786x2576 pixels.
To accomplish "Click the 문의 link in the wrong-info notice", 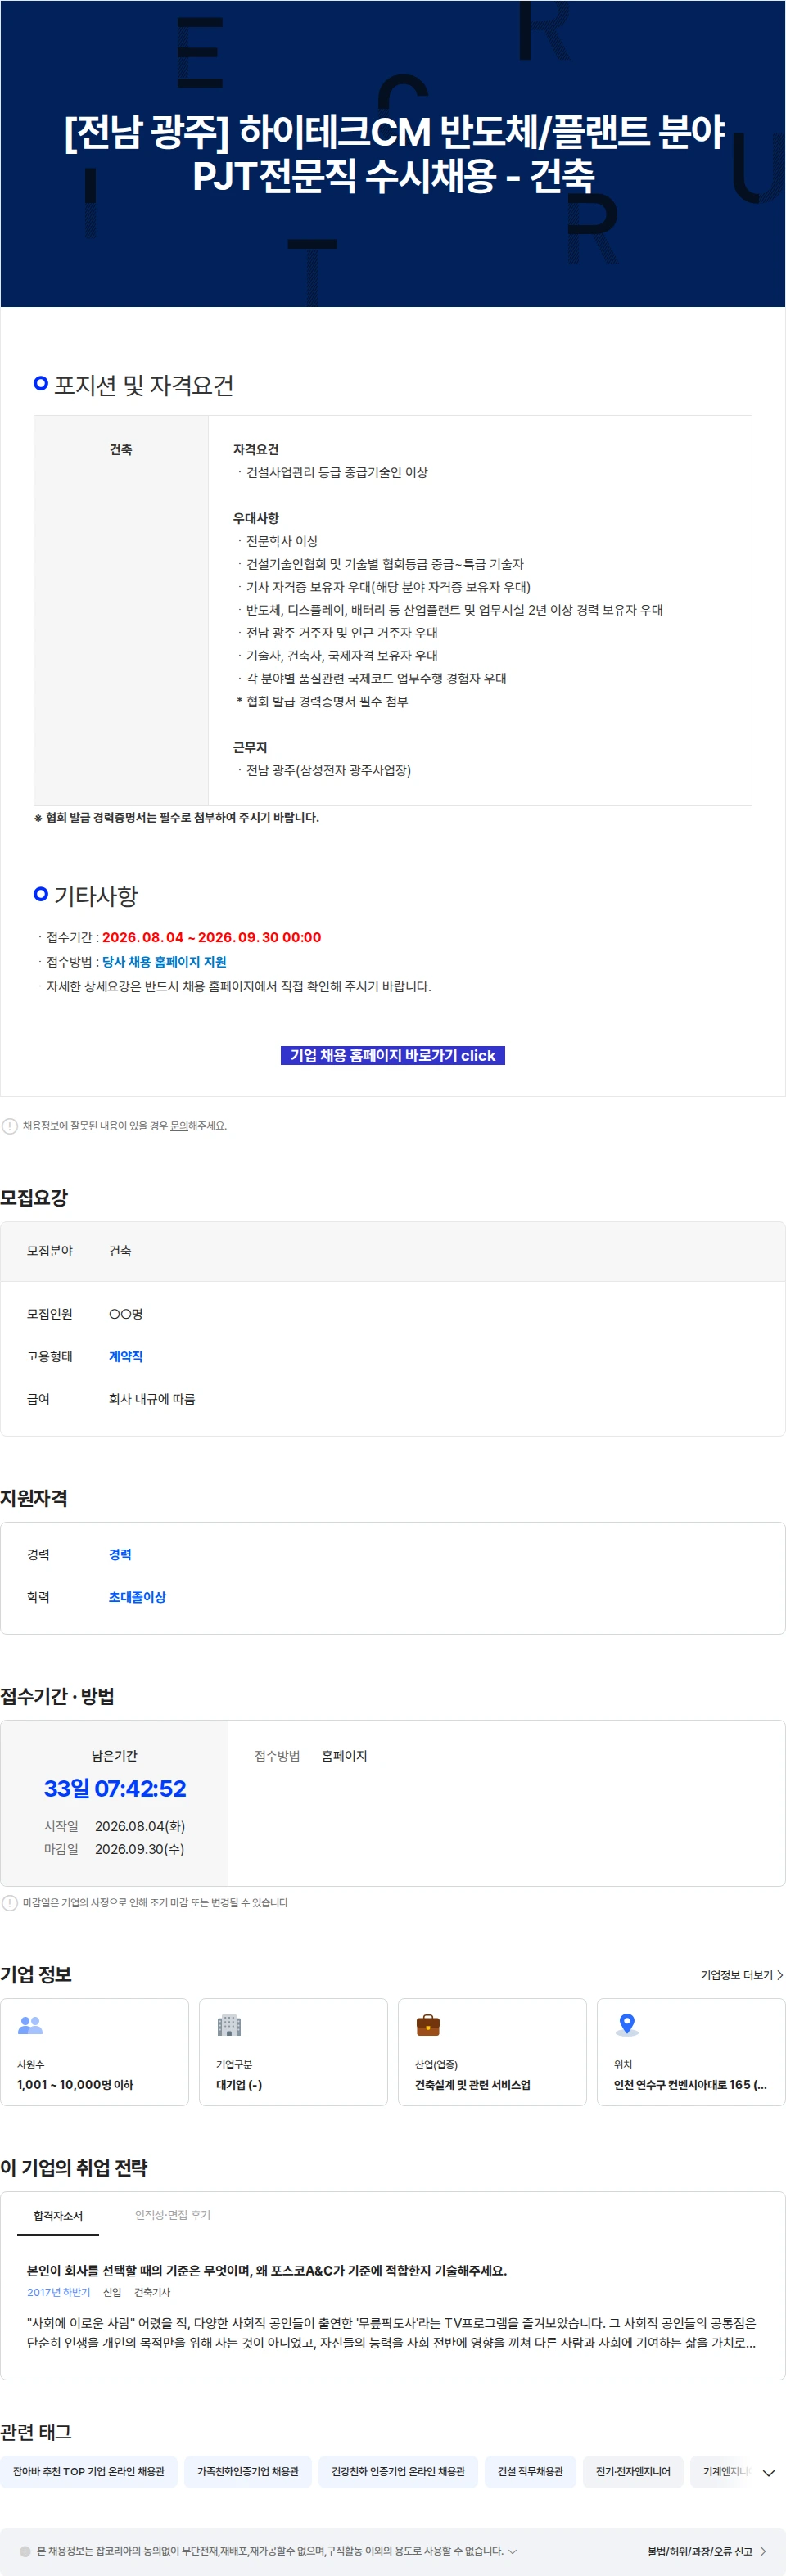I will (x=179, y=1126).
